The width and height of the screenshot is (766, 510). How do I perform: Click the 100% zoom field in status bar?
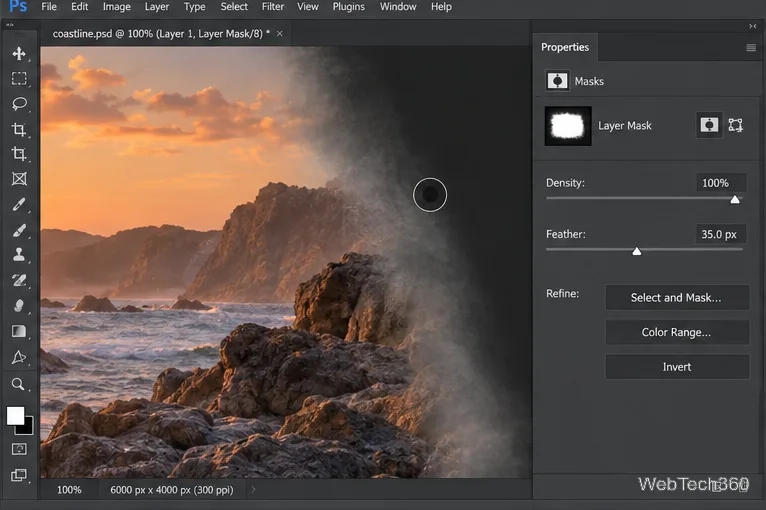pos(69,489)
